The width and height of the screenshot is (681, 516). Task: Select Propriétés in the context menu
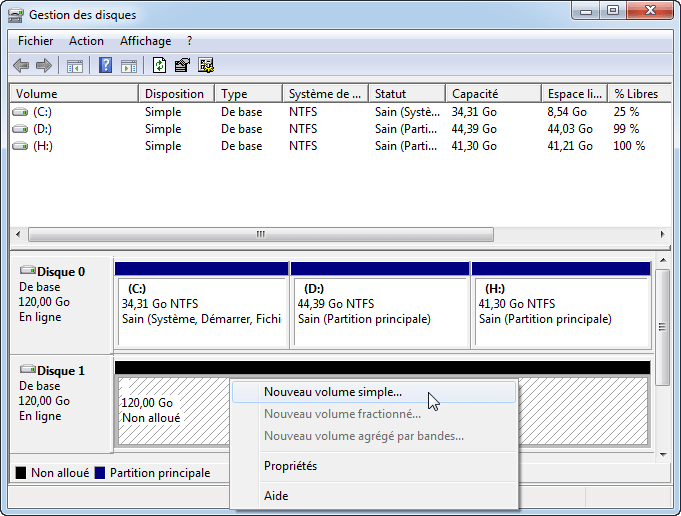(374, 466)
